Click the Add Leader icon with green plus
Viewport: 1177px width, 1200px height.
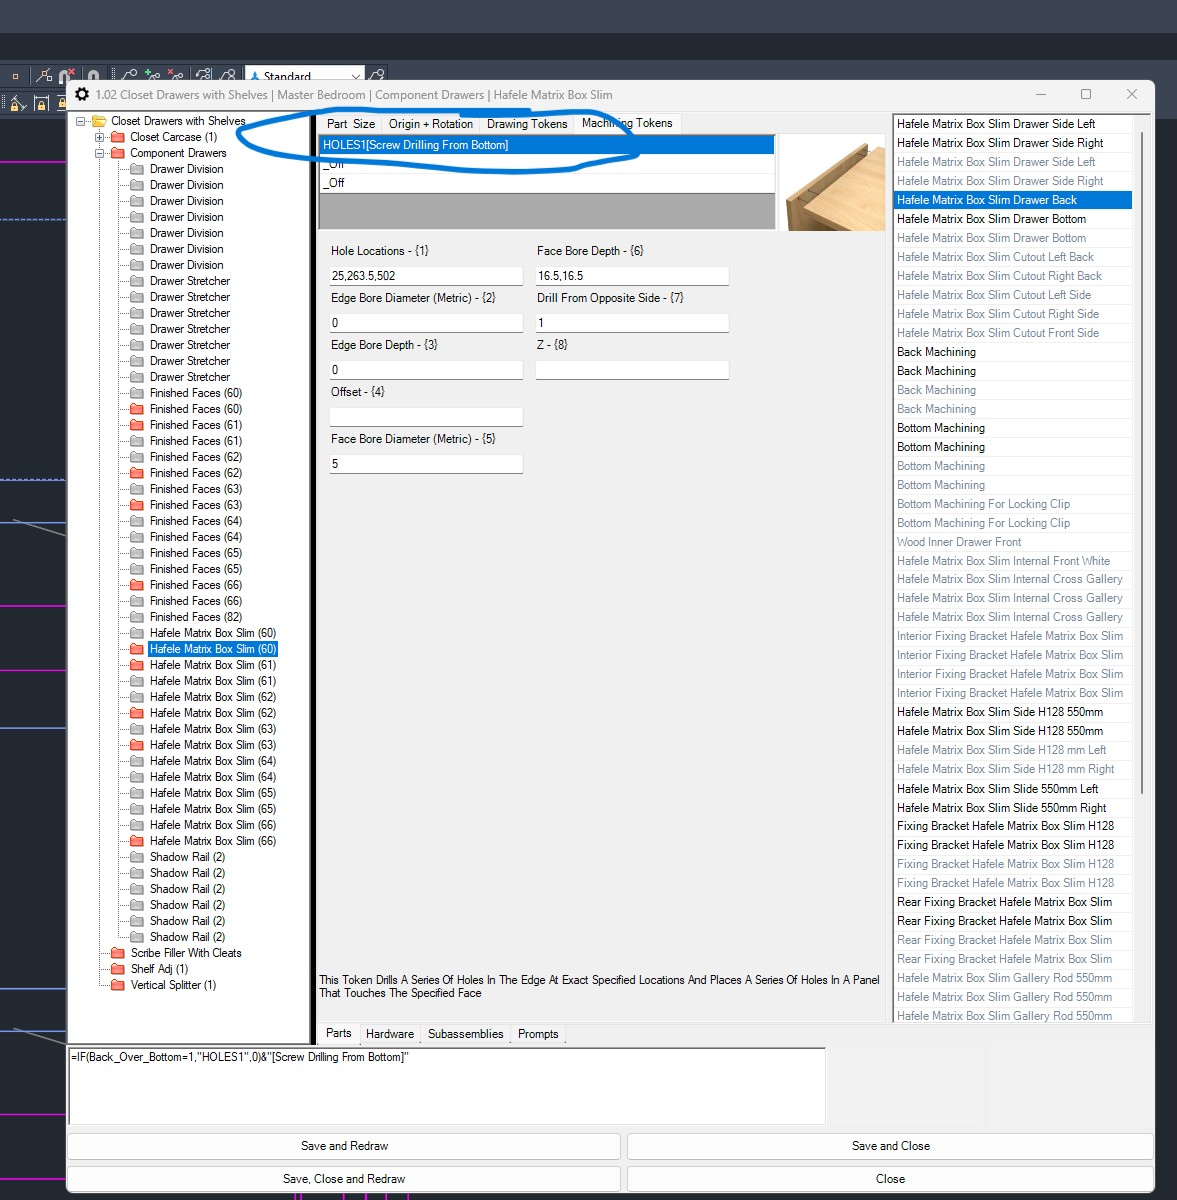tap(152, 74)
